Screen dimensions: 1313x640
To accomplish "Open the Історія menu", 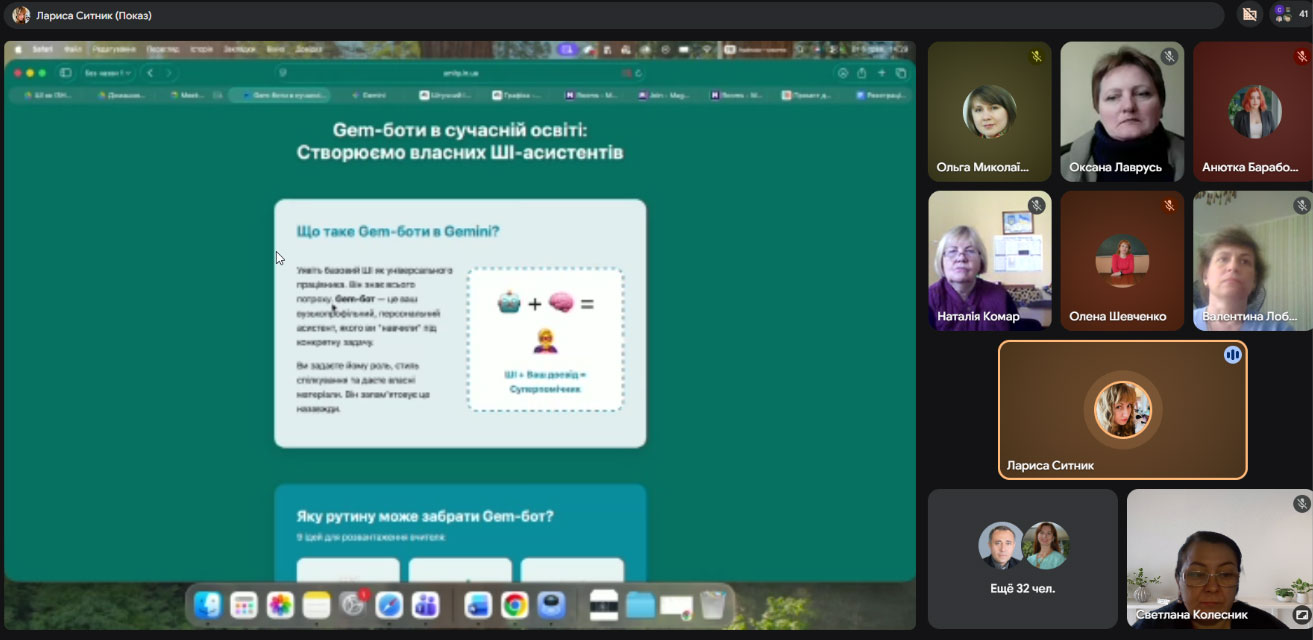I will (202, 48).
